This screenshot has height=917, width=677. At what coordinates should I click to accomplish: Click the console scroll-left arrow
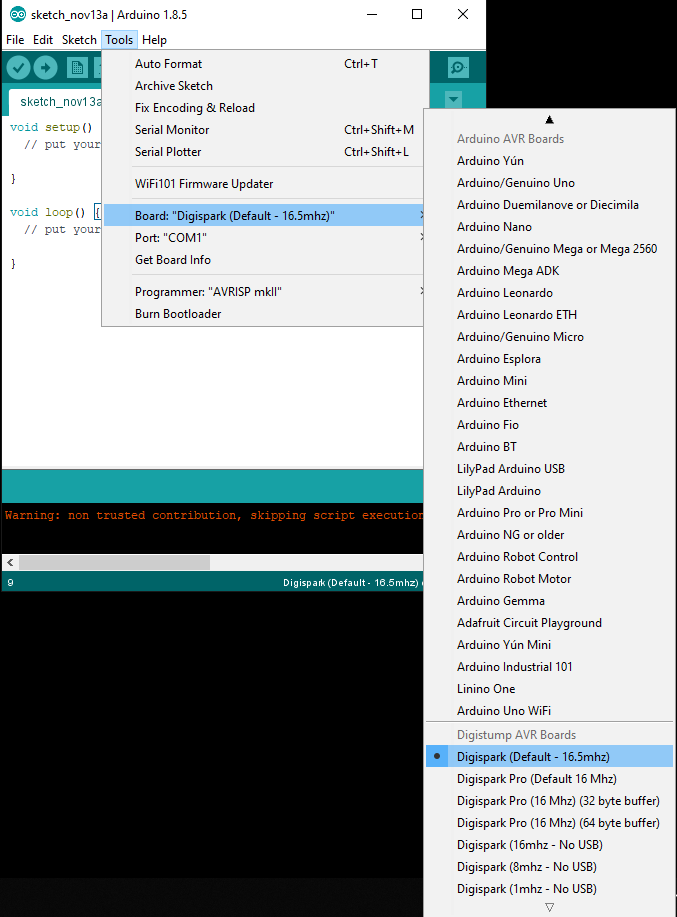pos(10,563)
